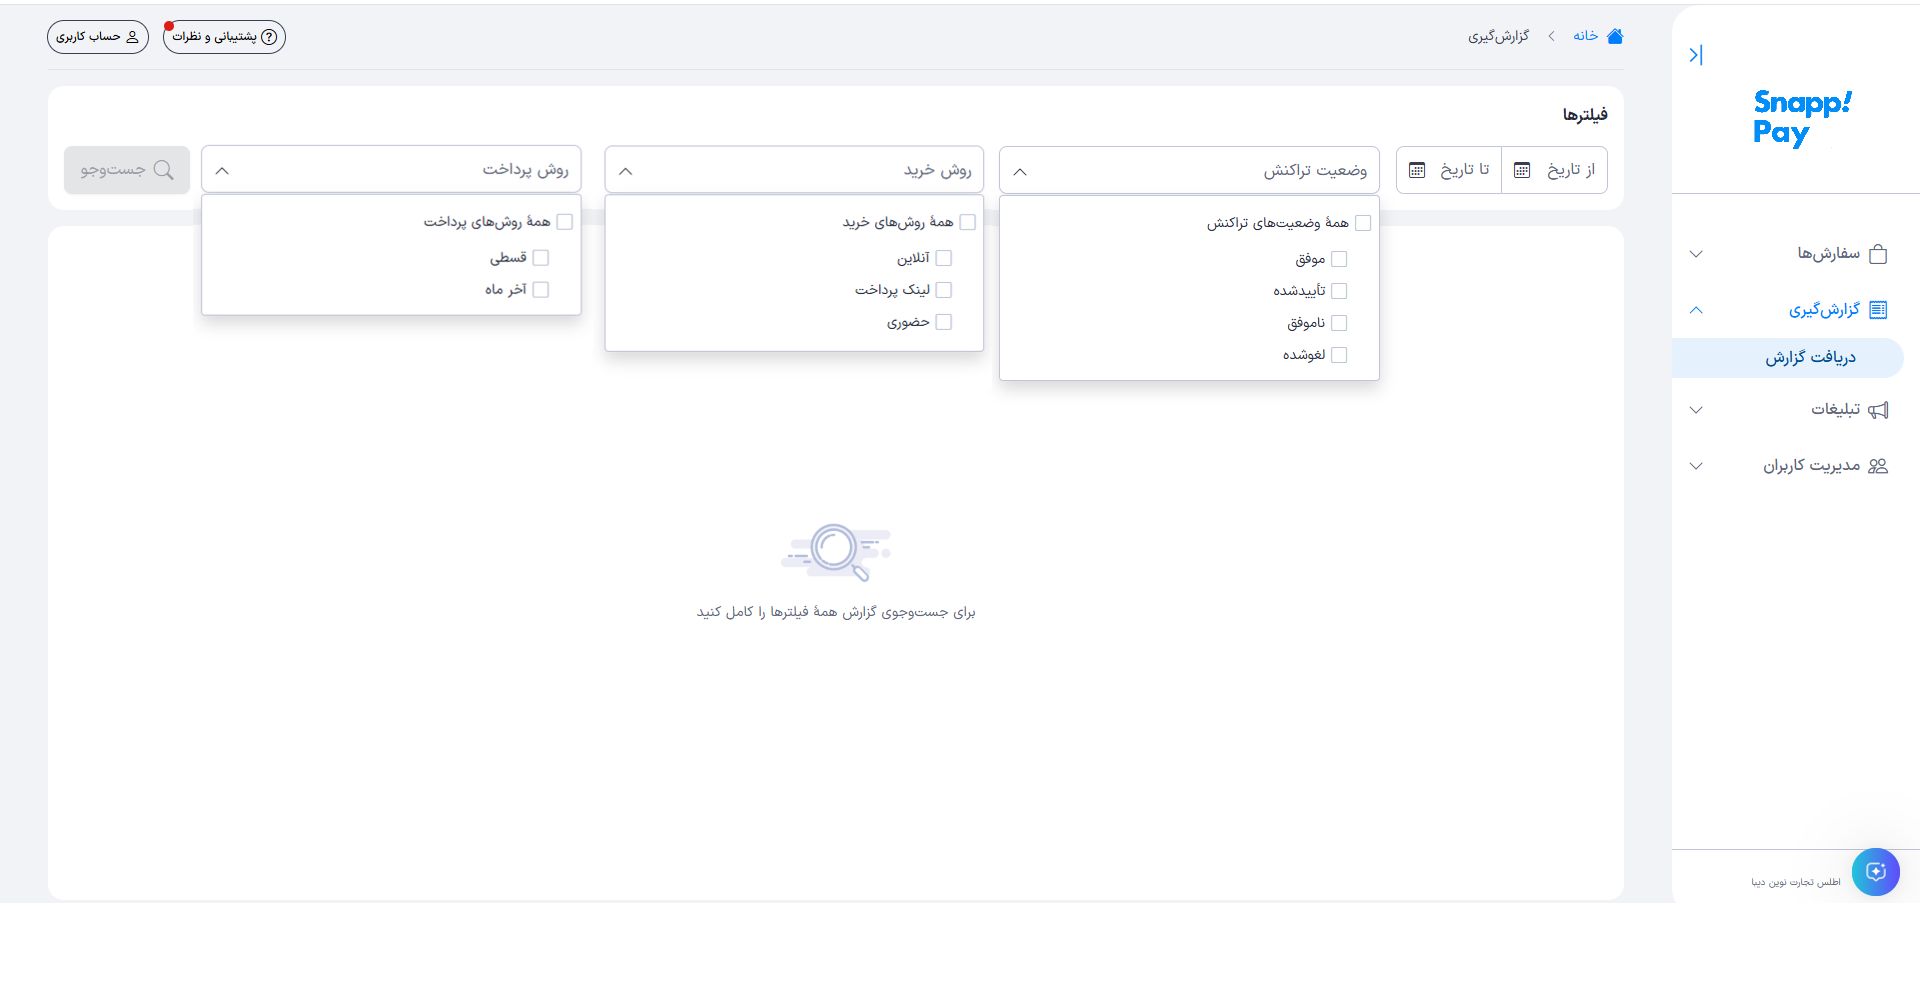The width and height of the screenshot is (1920, 1000).
Task: Click the از تاریخ date field
Action: 1555,170
